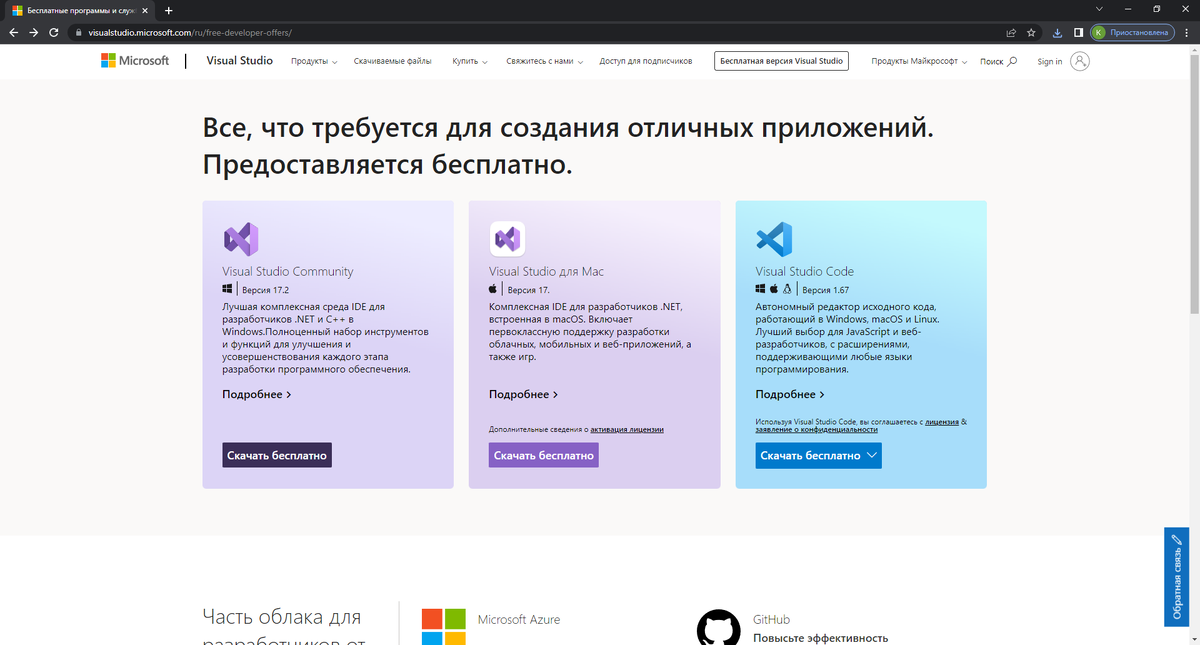Reload the page with the refresh icon
This screenshot has height=645, width=1200.
click(56, 32)
